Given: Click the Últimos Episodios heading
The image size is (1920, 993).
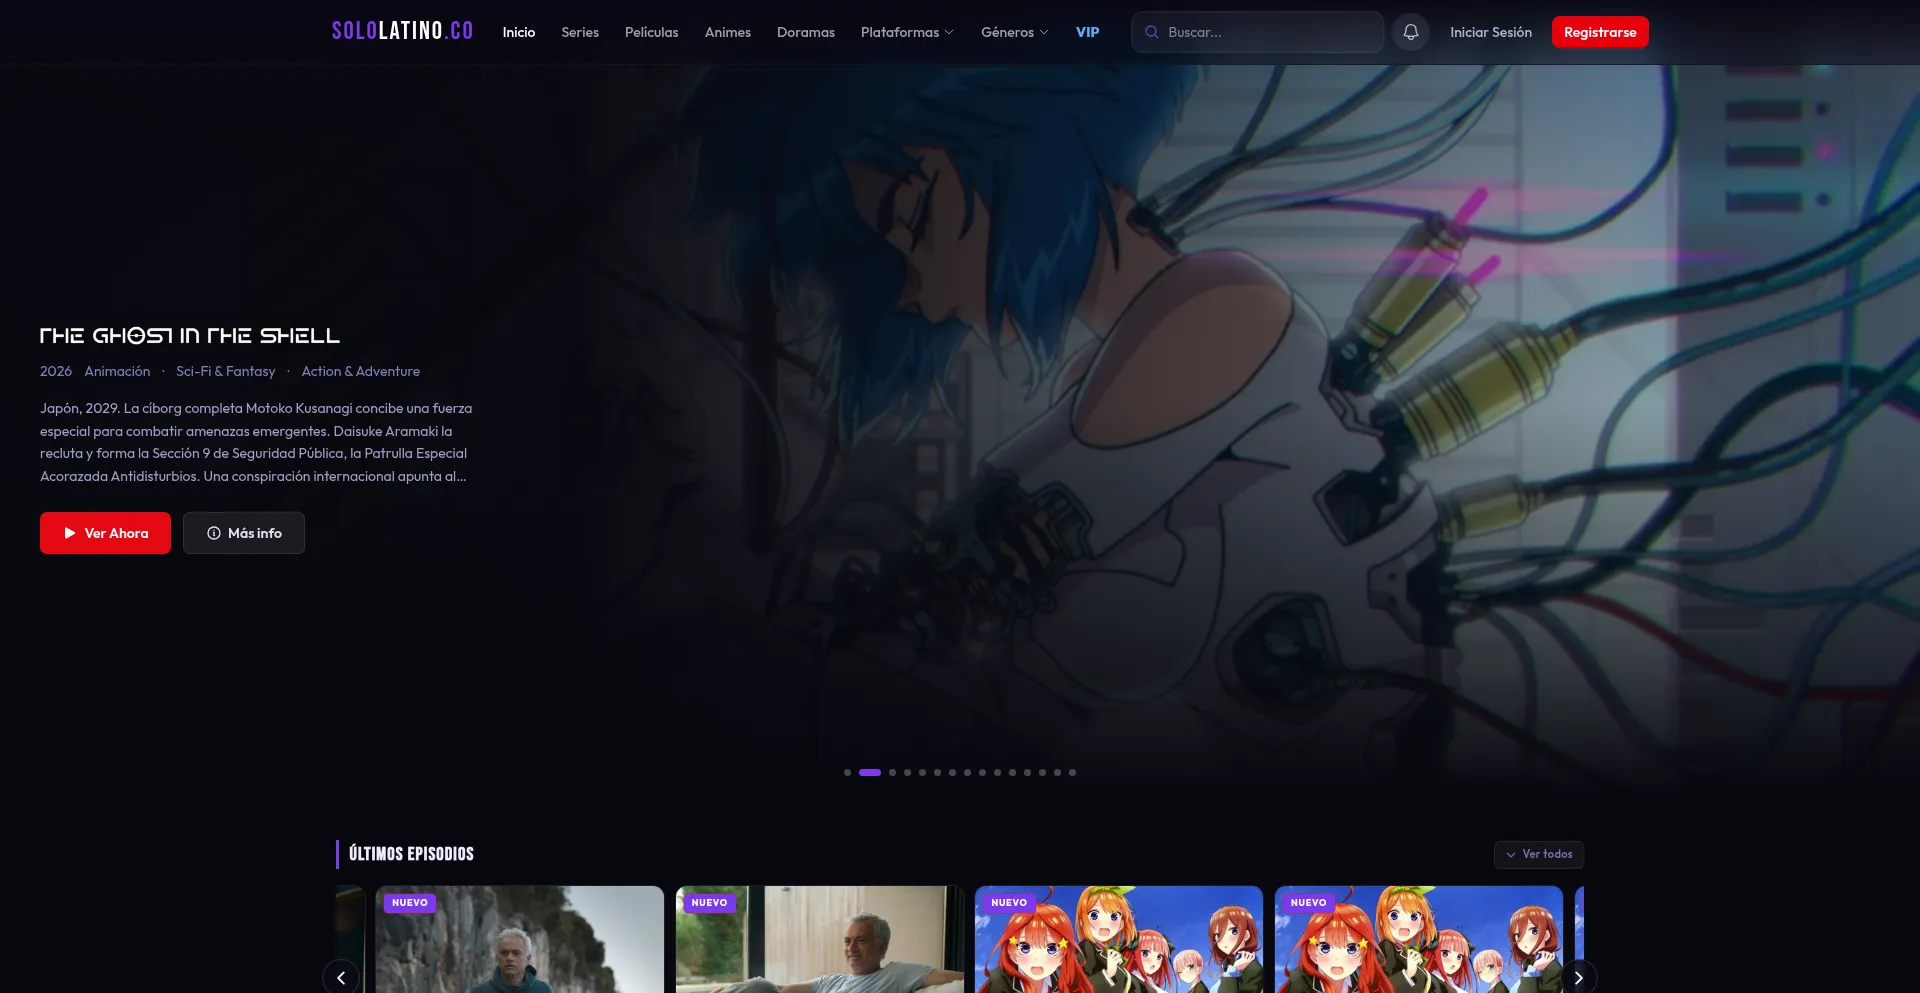Looking at the screenshot, I should 411,854.
